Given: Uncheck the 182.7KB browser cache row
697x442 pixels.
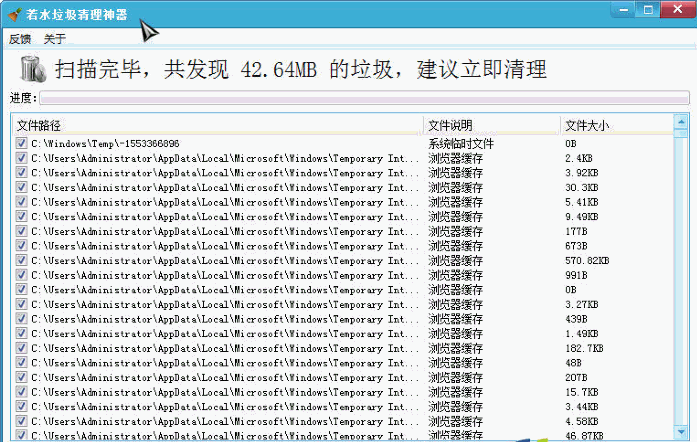Looking at the screenshot, I should tap(21, 348).
